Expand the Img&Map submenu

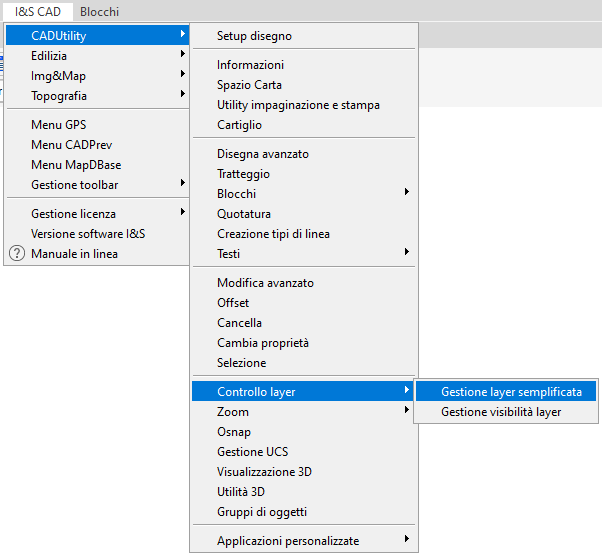98,76
